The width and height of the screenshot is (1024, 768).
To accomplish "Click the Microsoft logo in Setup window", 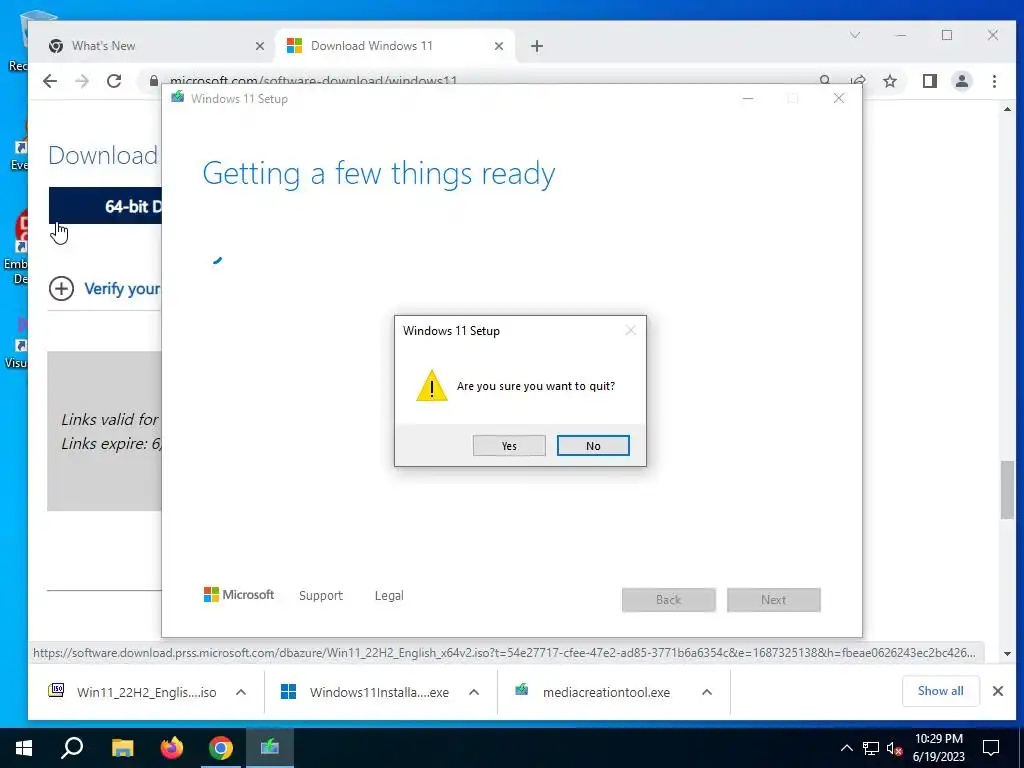I will (x=239, y=595).
